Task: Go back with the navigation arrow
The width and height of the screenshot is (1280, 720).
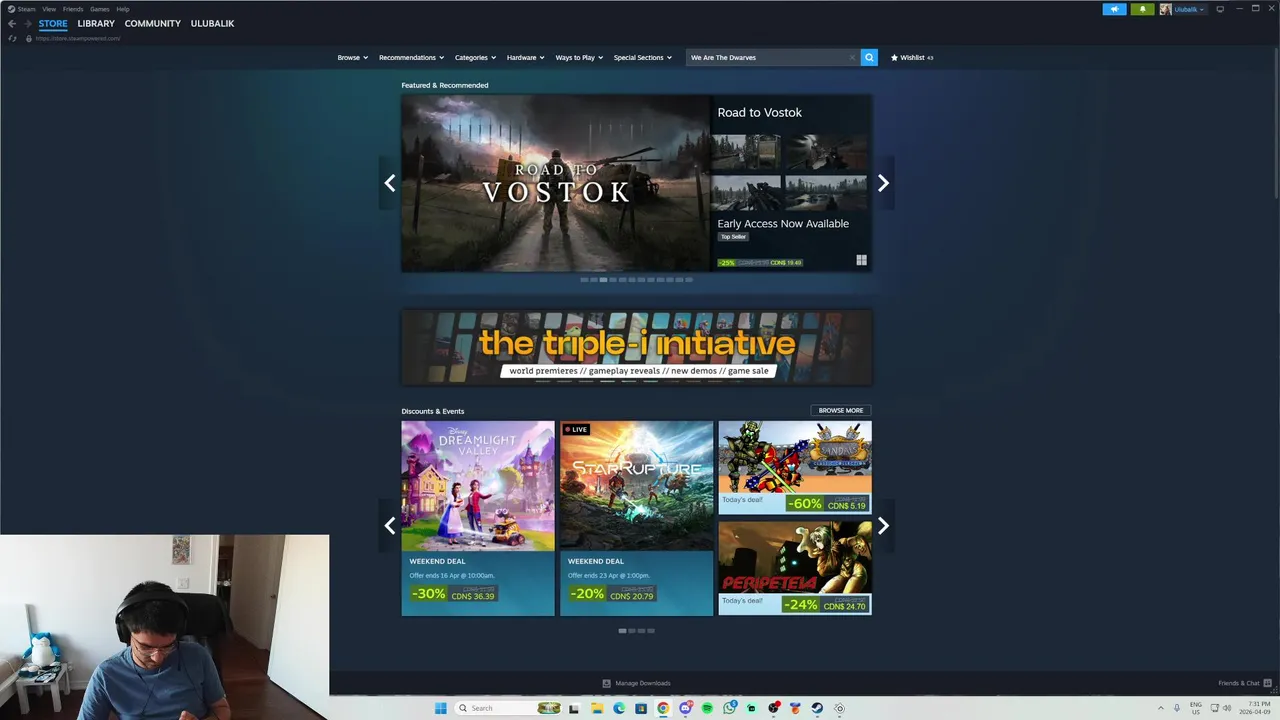Action: pos(12,23)
